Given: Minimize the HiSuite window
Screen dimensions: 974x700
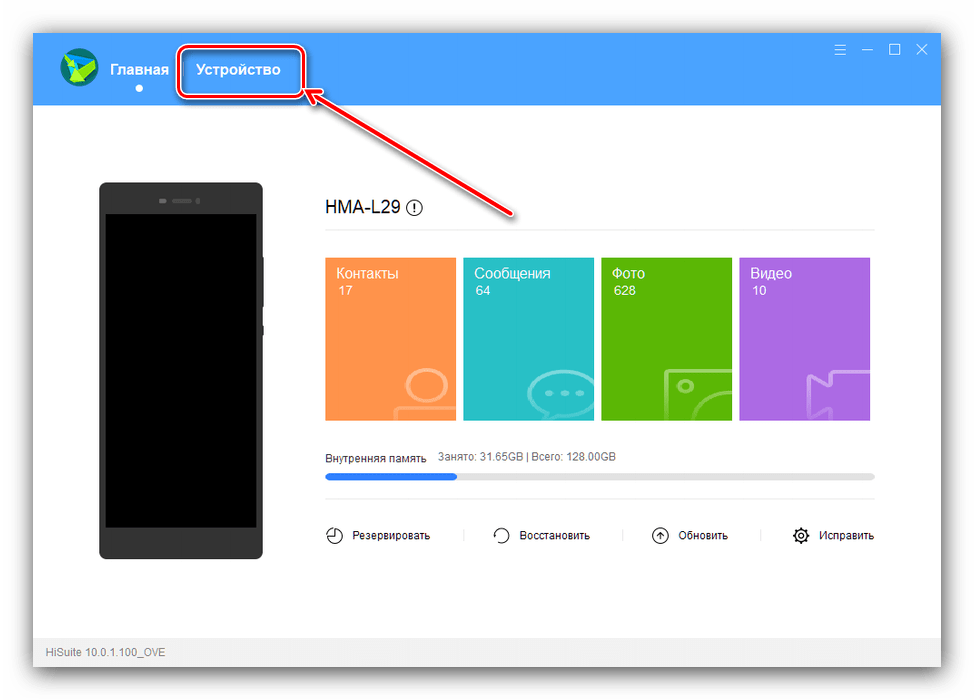Looking at the screenshot, I should click(867, 49).
